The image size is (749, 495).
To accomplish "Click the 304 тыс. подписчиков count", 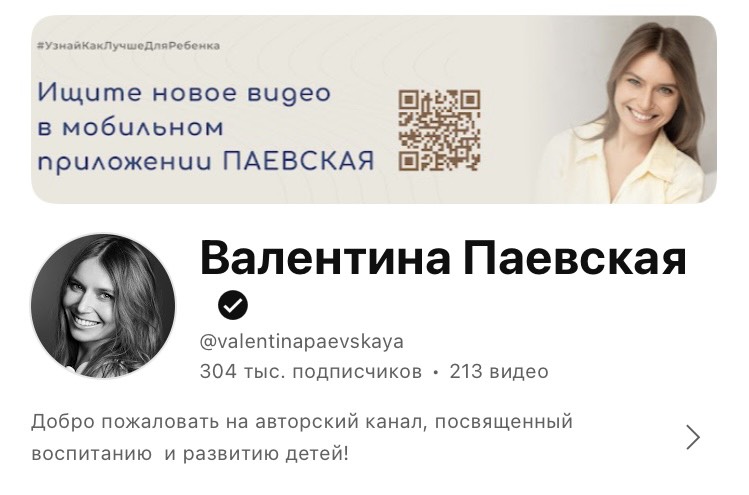I will click(310, 372).
